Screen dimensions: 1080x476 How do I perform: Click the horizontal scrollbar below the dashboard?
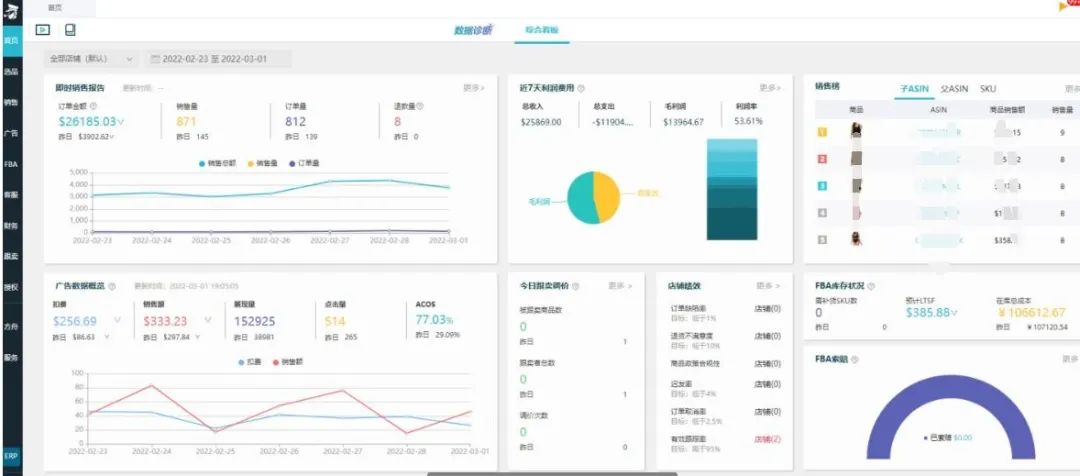(552, 474)
